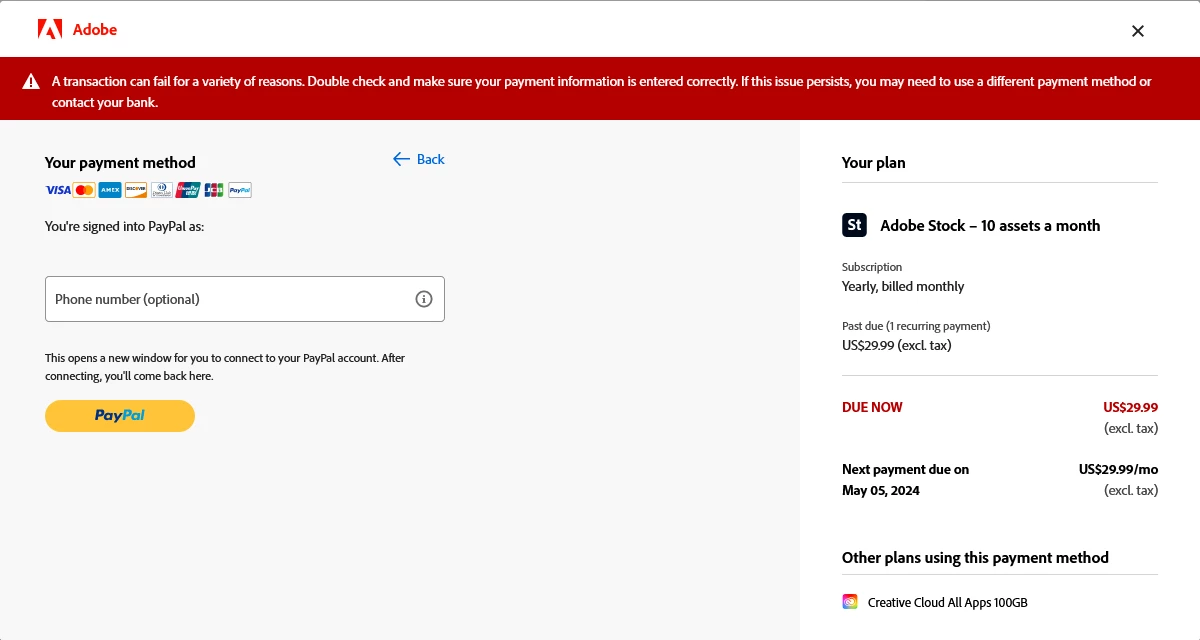Click the warning triangle icon in red banner

tap(32, 82)
